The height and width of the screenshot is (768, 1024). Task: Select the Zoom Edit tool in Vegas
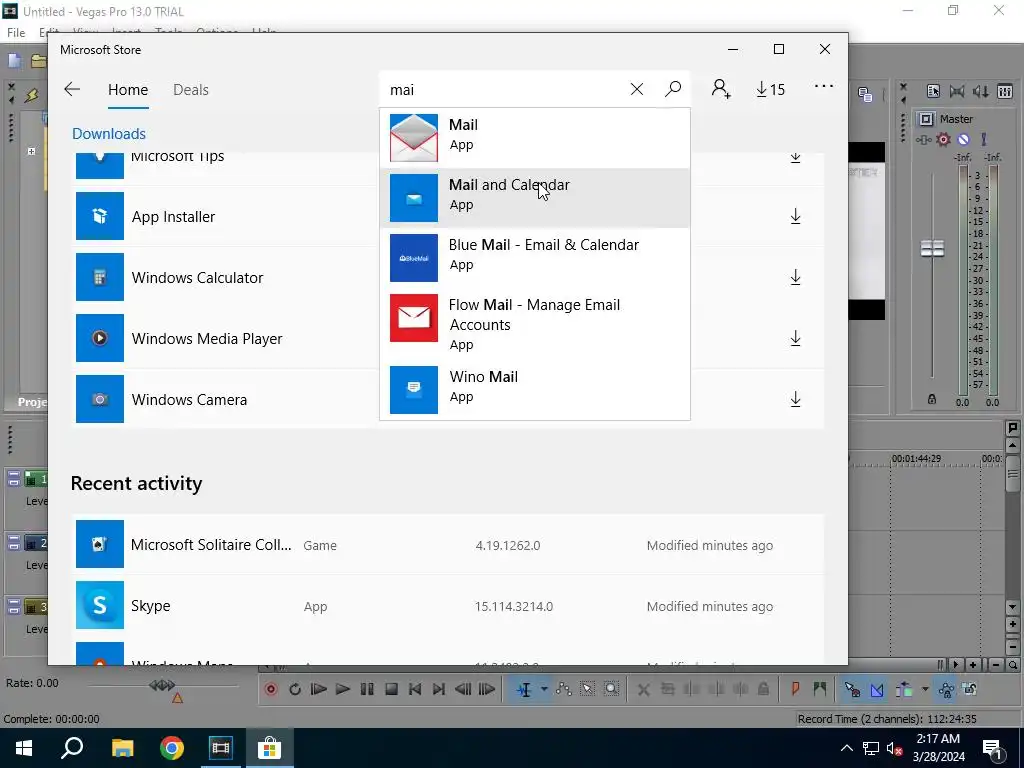pos(611,689)
